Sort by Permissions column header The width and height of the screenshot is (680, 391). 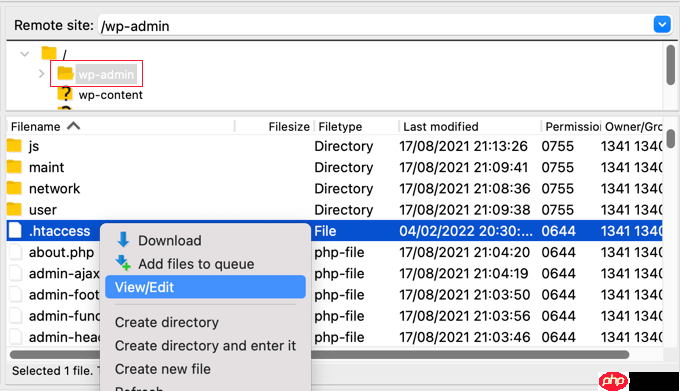(x=572, y=127)
